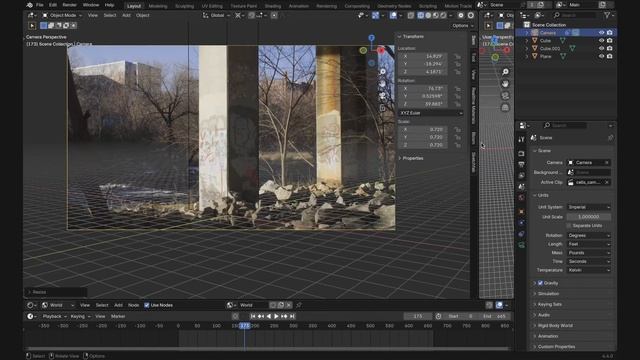
Task: Click the auto-keying record button in timeline
Action: pyautogui.click(x=235, y=316)
